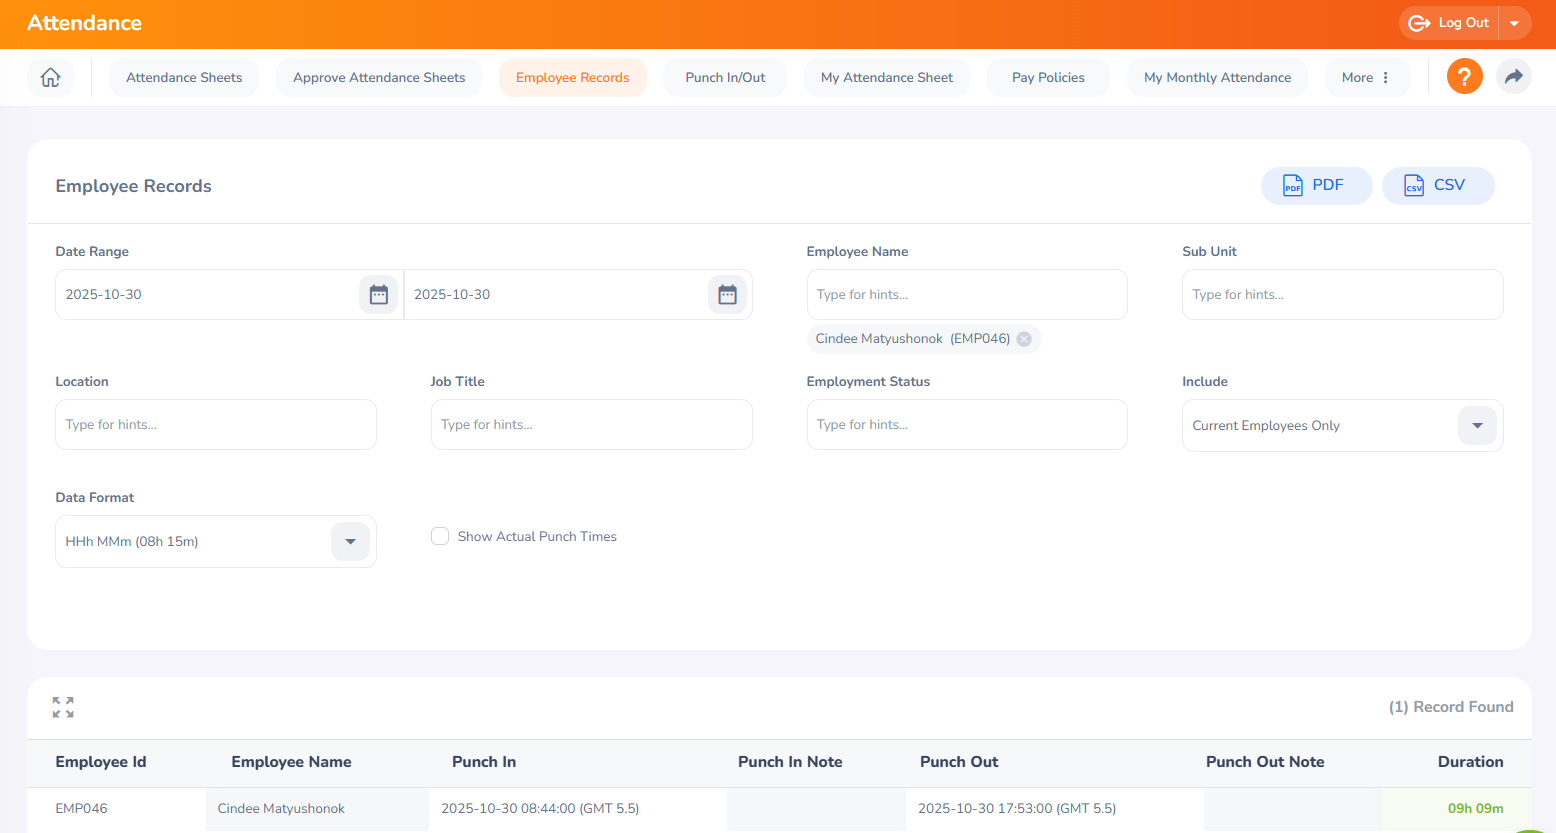Export records as PDF
The width and height of the screenshot is (1556, 833).
pos(1315,186)
